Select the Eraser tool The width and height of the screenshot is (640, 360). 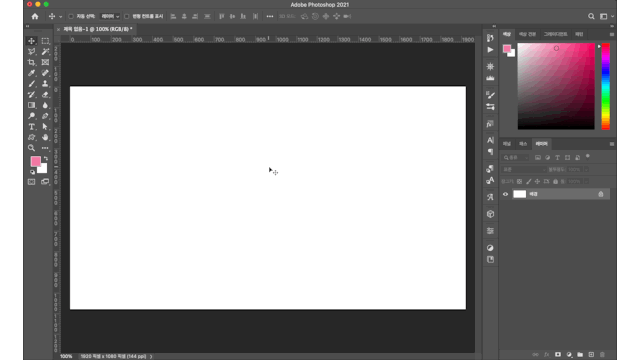click(x=45, y=95)
